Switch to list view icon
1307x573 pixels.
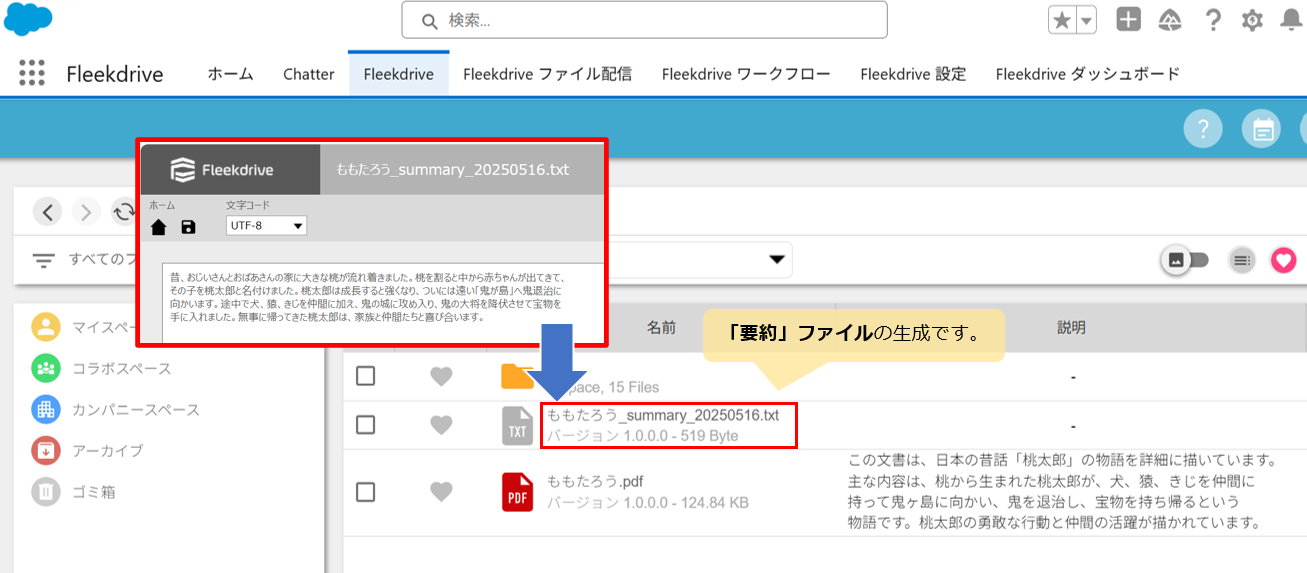(x=1242, y=260)
